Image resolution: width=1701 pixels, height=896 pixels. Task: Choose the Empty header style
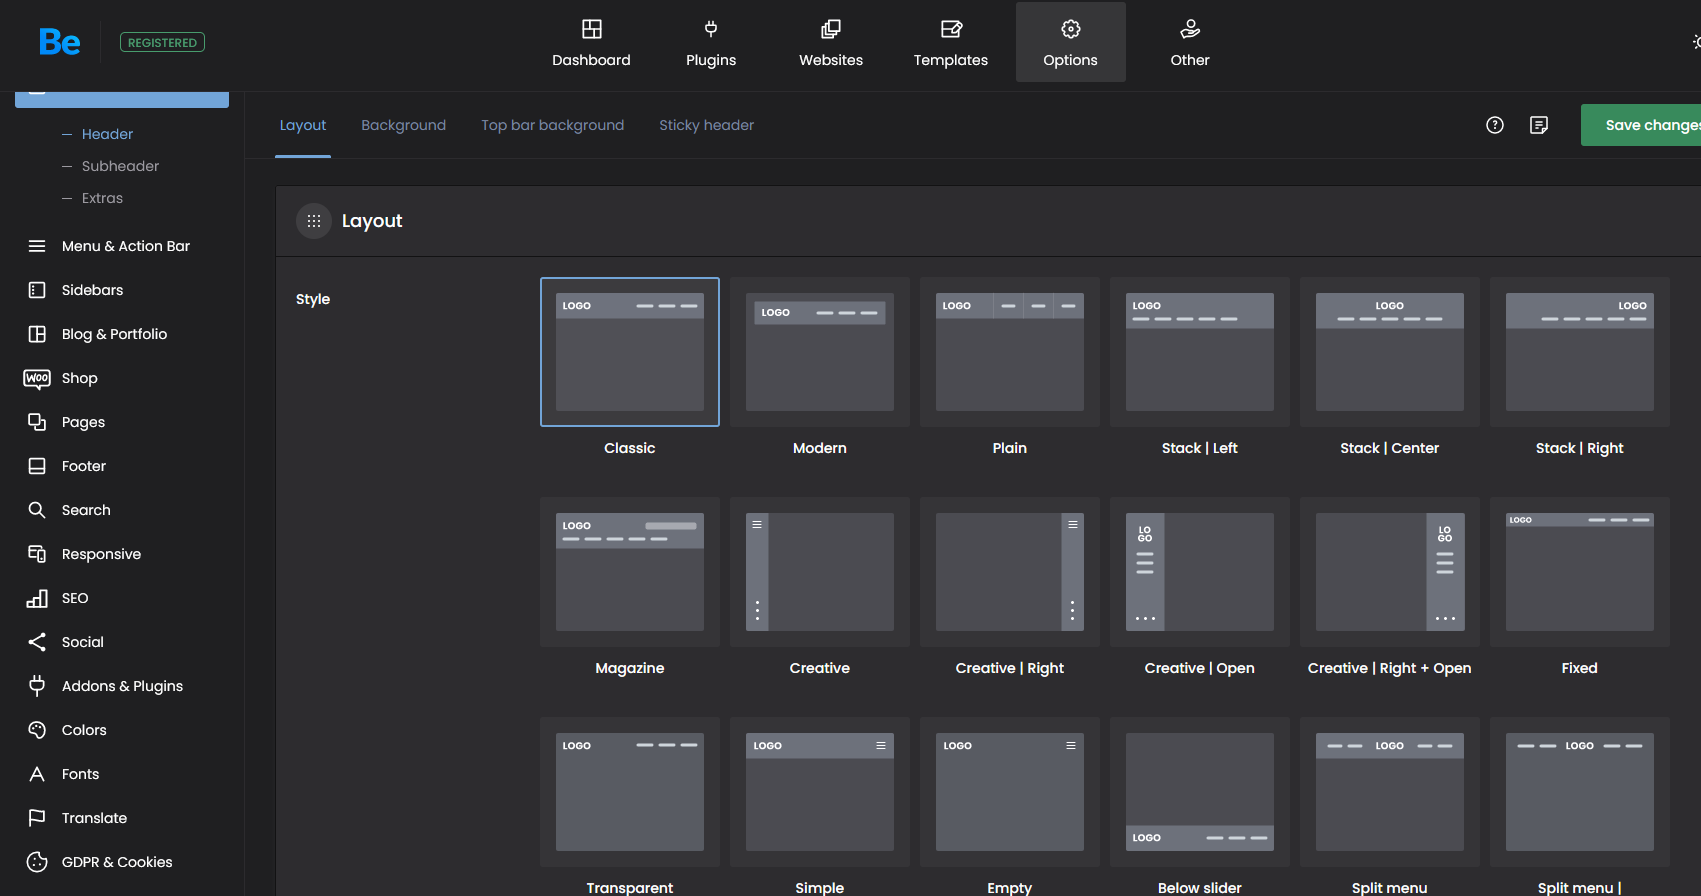pos(1010,792)
